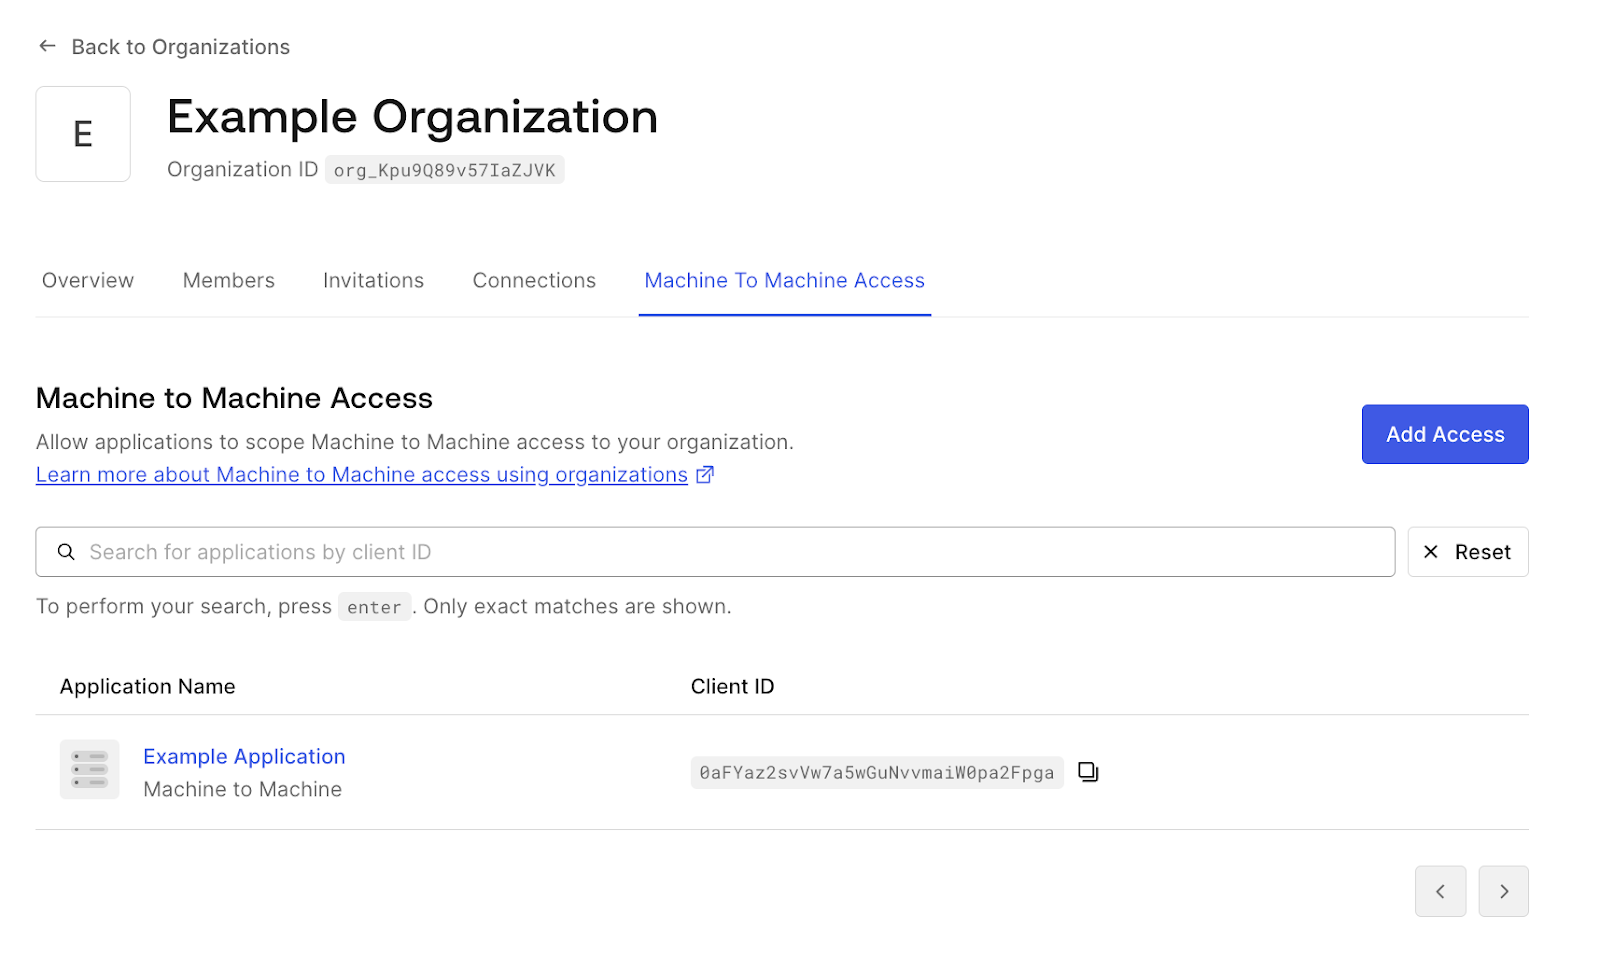Screen dimensions: 1600x958
Task: Click the Application Name column header
Action: click(x=148, y=687)
